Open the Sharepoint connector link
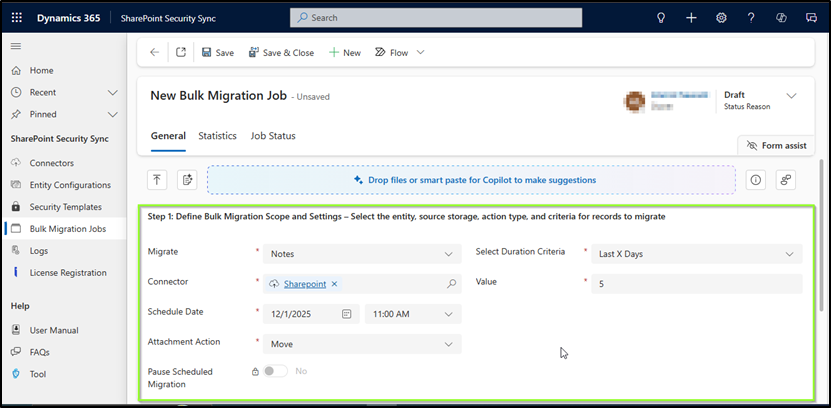 click(x=305, y=284)
